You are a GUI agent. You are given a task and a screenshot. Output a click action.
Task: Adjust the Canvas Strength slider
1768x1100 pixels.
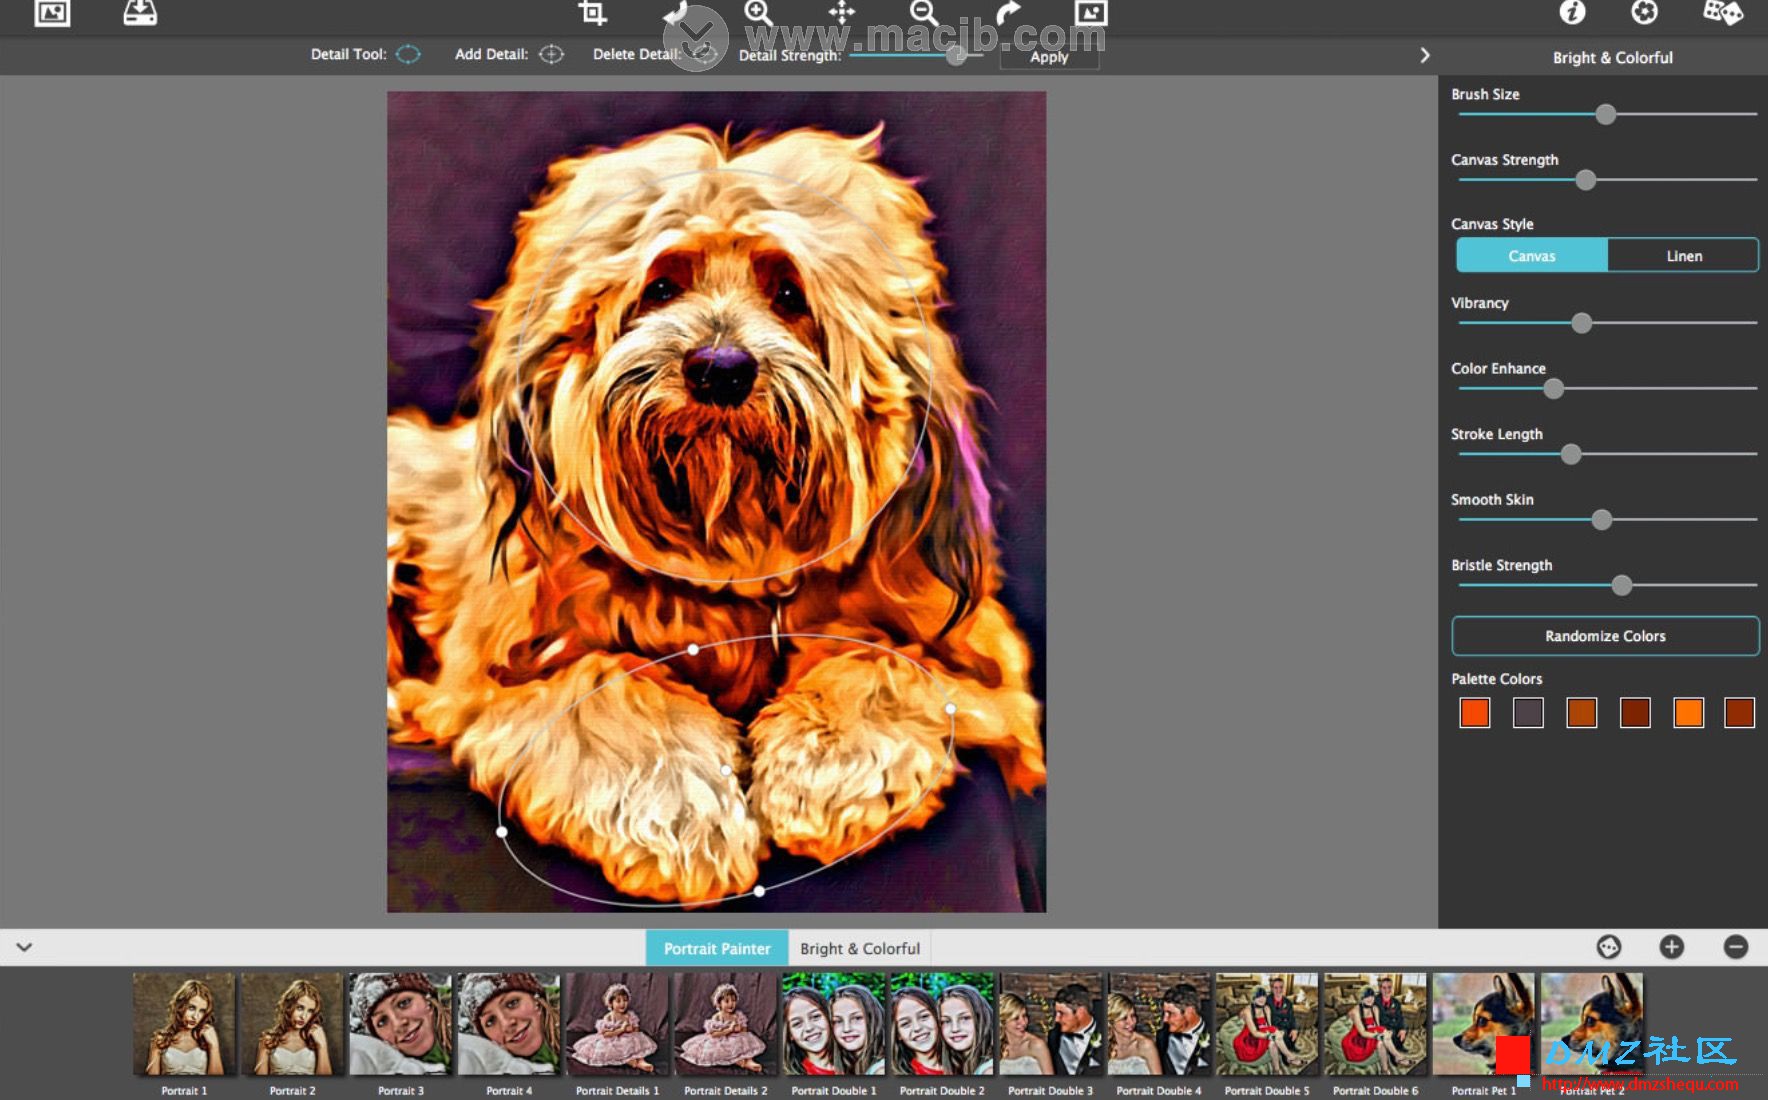click(x=1586, y=180)
